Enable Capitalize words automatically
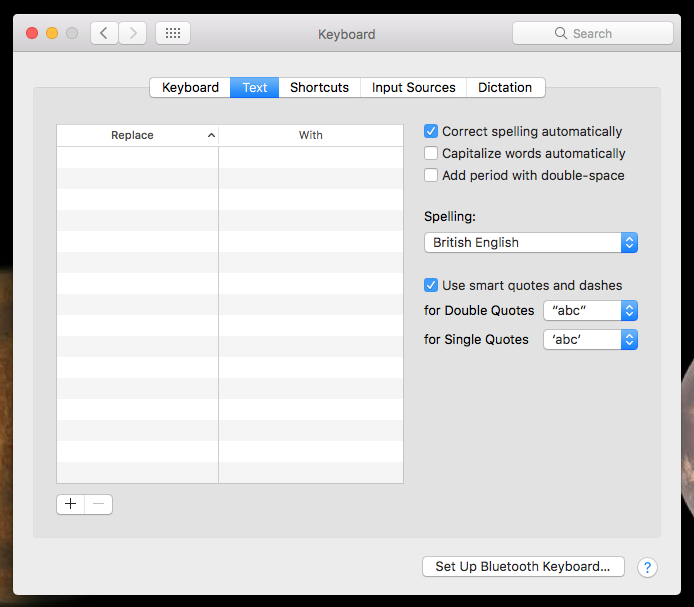This screenshot has width=694, height=607. [x=431, y=153]
